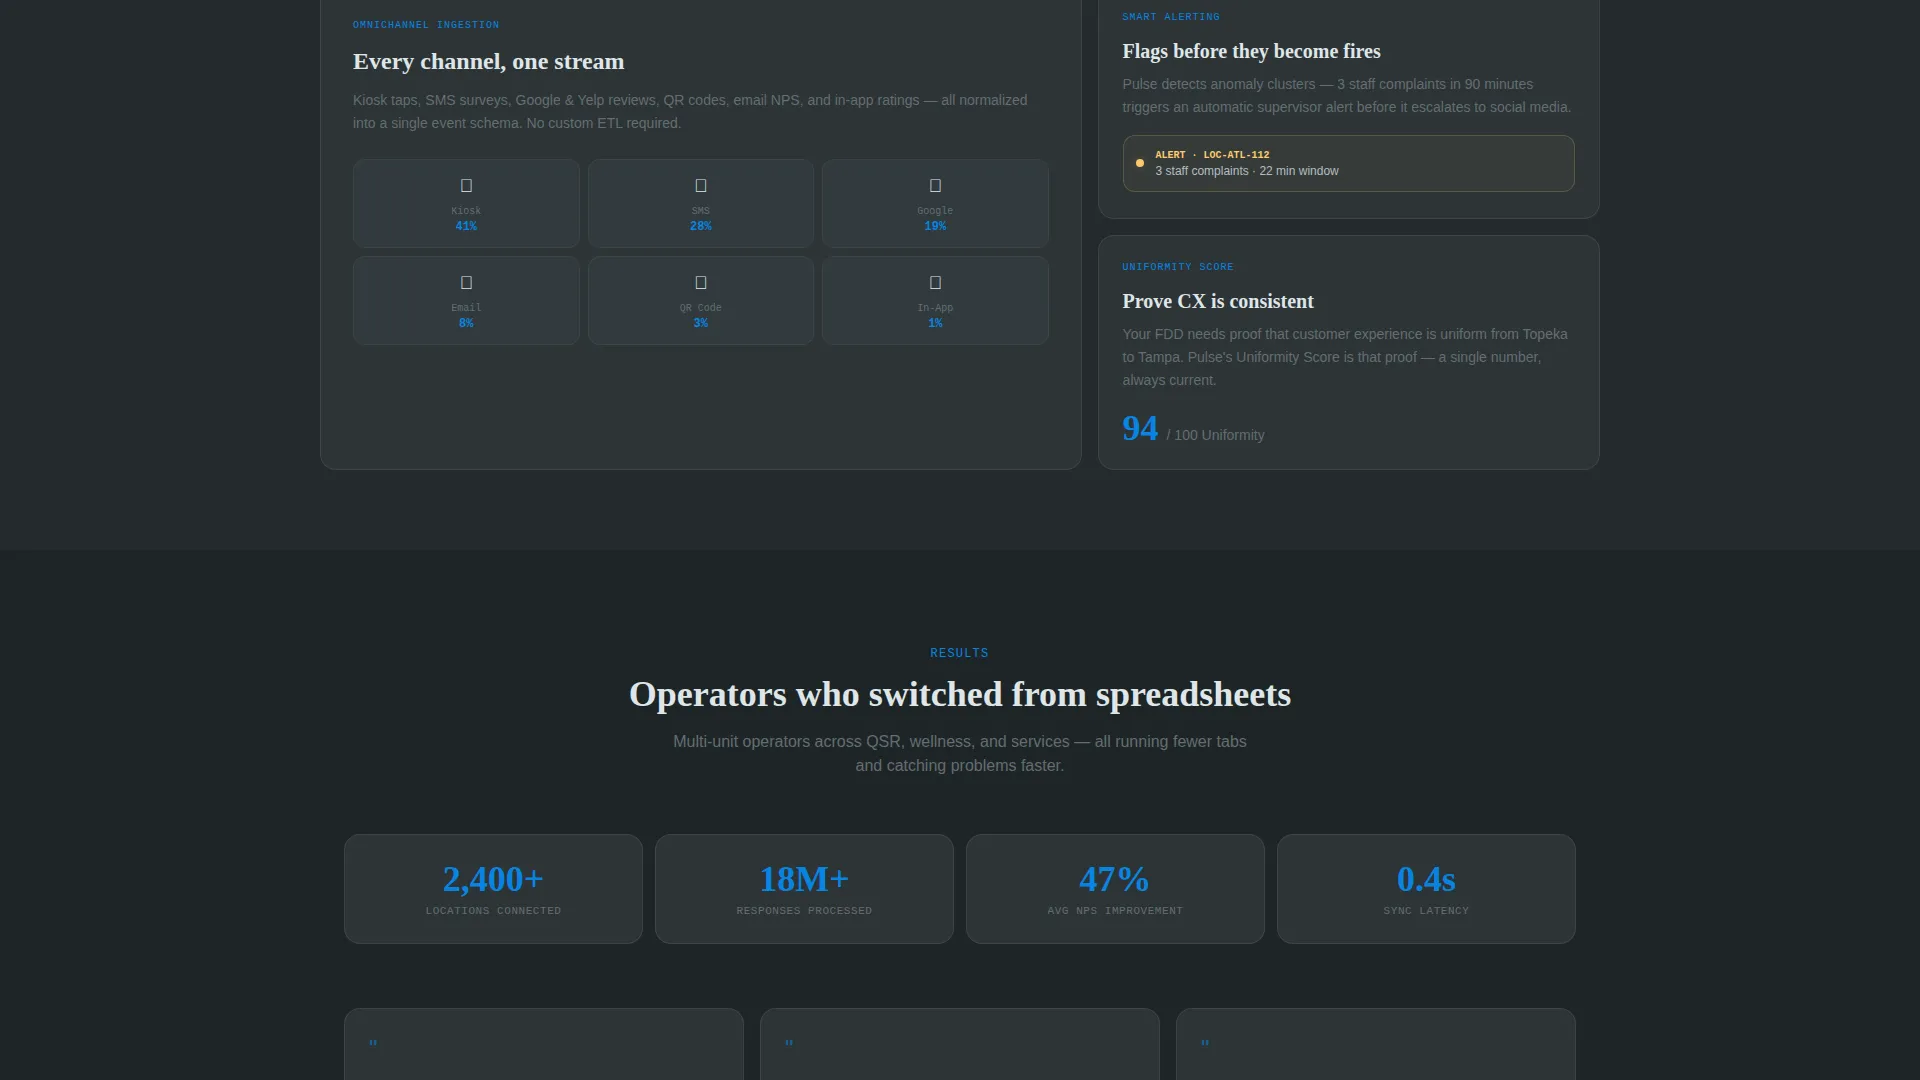
Task: Click the LOCATIONS CONNECTED label
Action: tap(493, 911)
